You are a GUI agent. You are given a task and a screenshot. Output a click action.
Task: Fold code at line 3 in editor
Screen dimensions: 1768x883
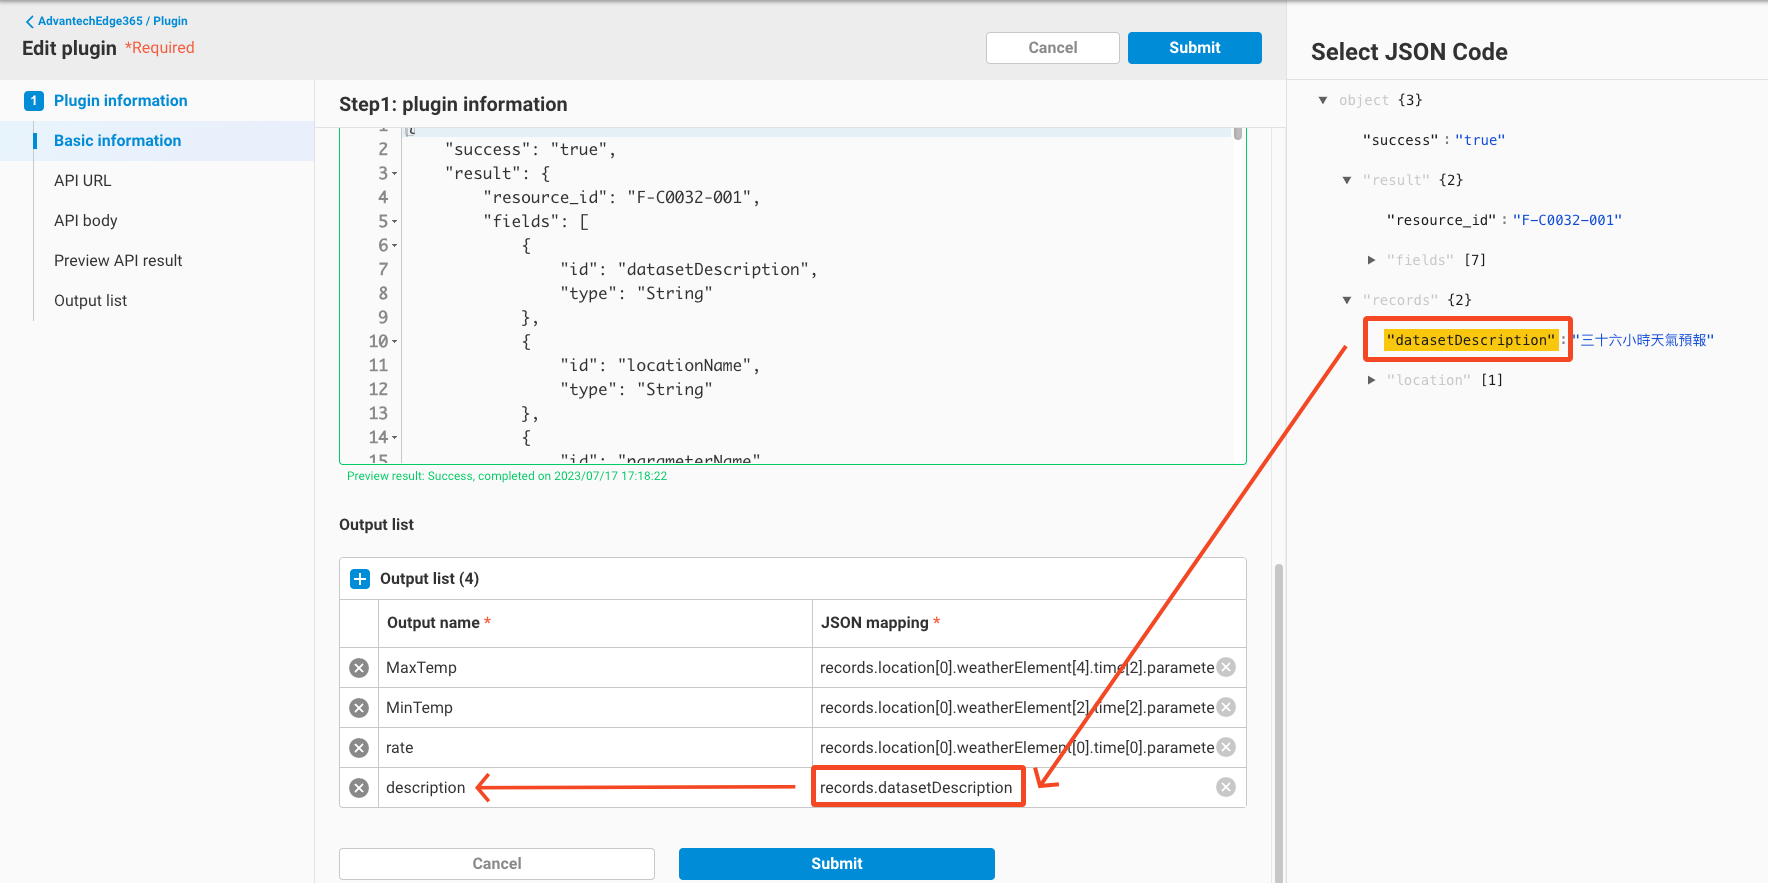pyautogui.click(x=395, y=174)
